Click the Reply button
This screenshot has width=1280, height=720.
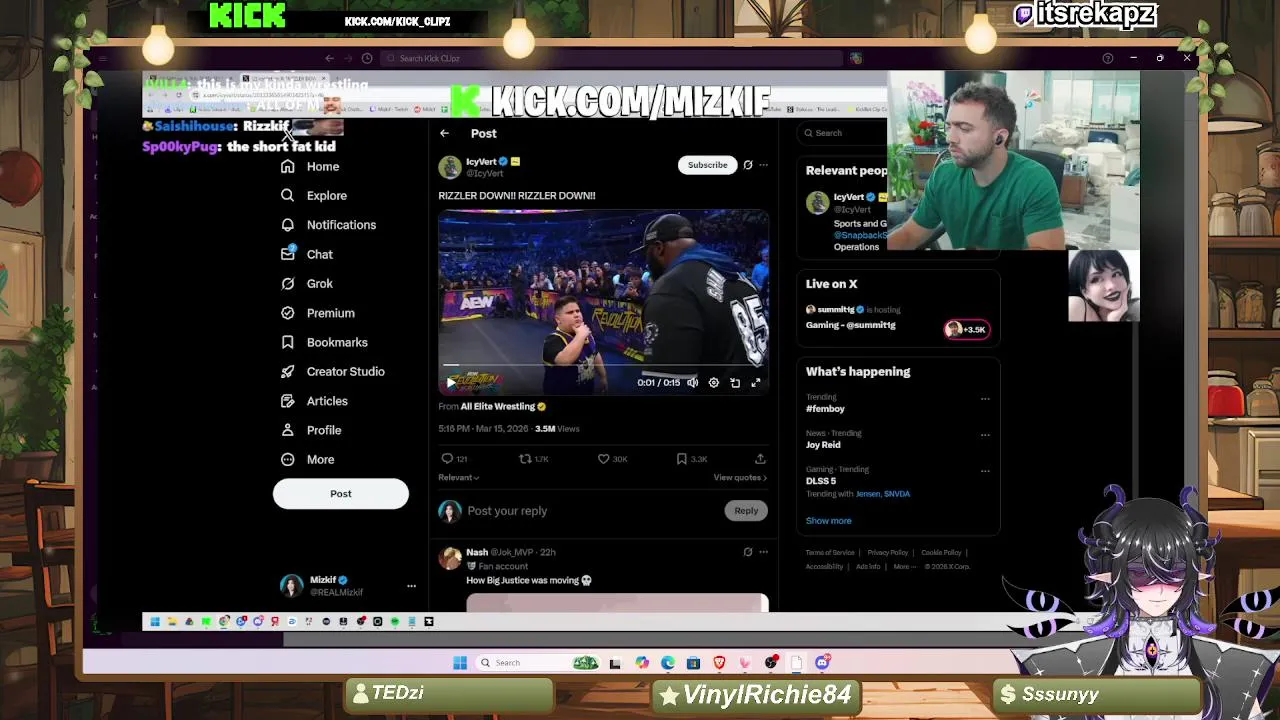pyautogui.click(x=746, y=511)
